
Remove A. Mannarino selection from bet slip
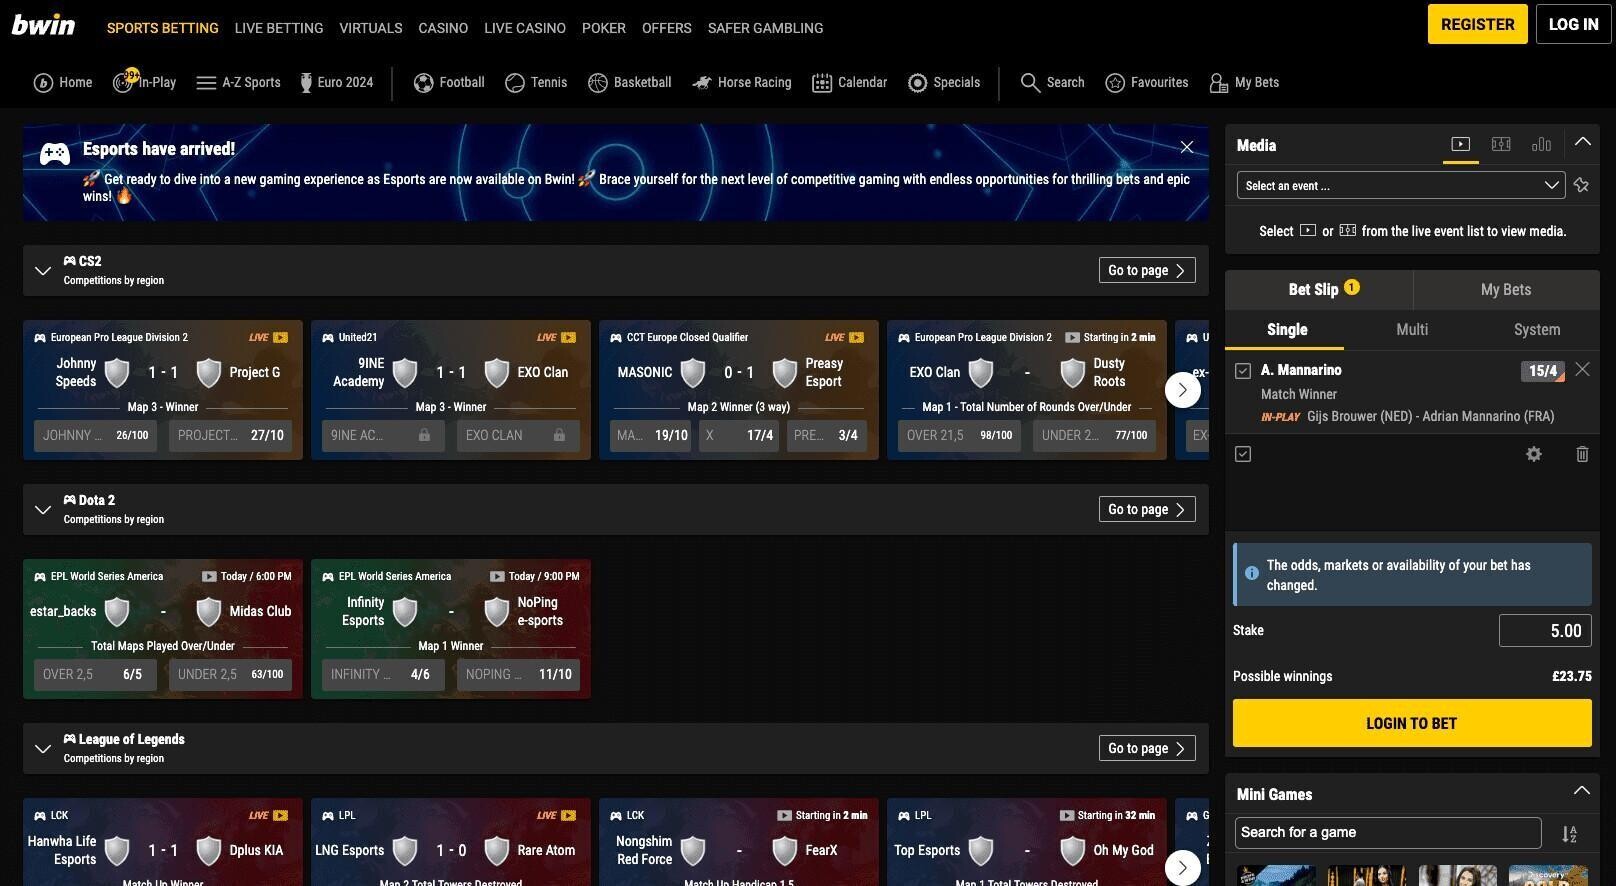pyautogui.click(x=1582, y=370)
